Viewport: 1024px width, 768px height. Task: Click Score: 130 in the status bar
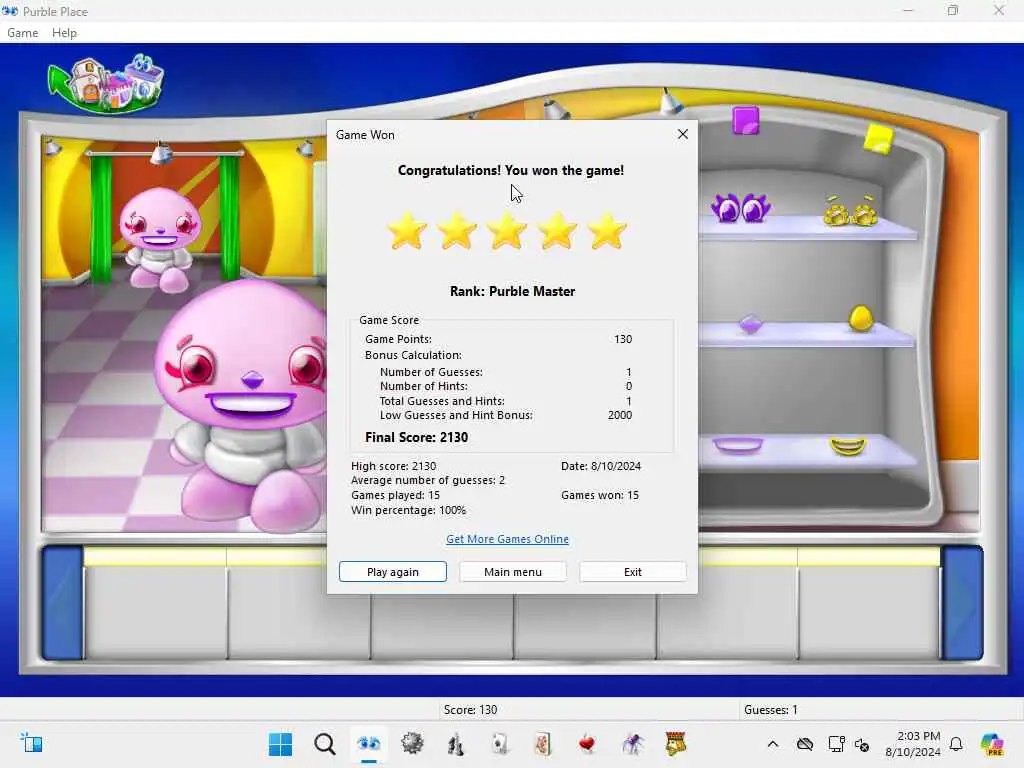pos(470,709)
